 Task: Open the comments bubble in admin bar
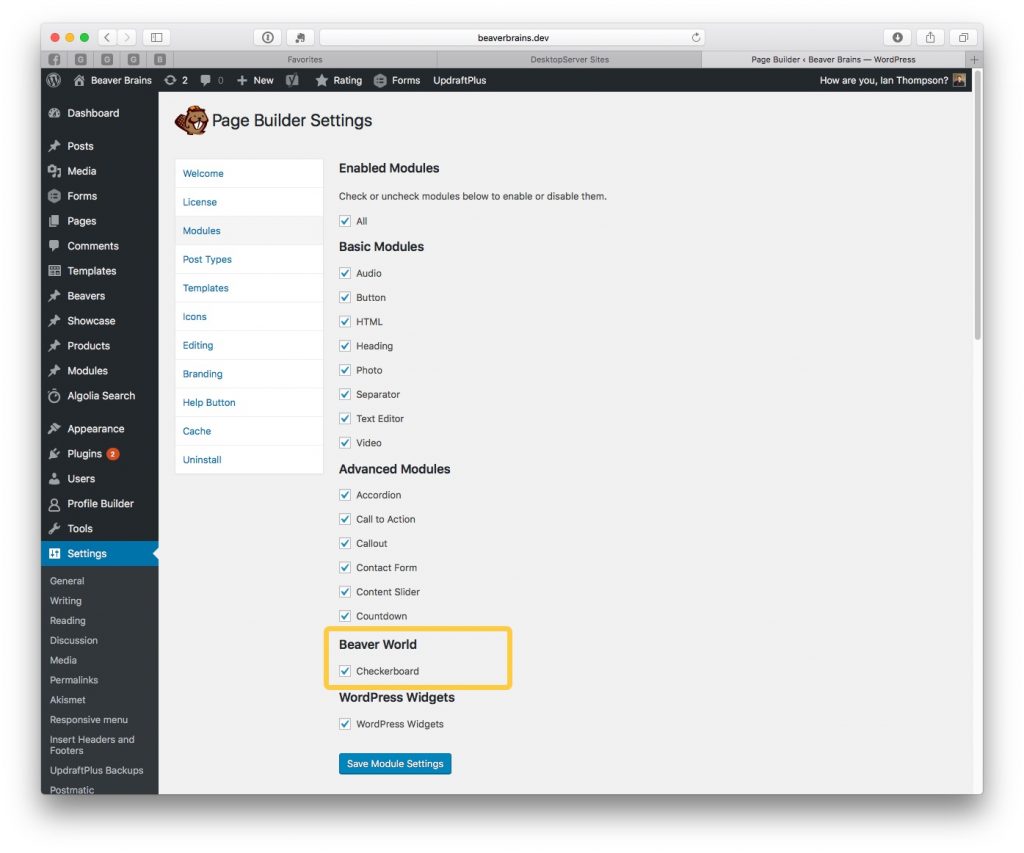[212, 80]
